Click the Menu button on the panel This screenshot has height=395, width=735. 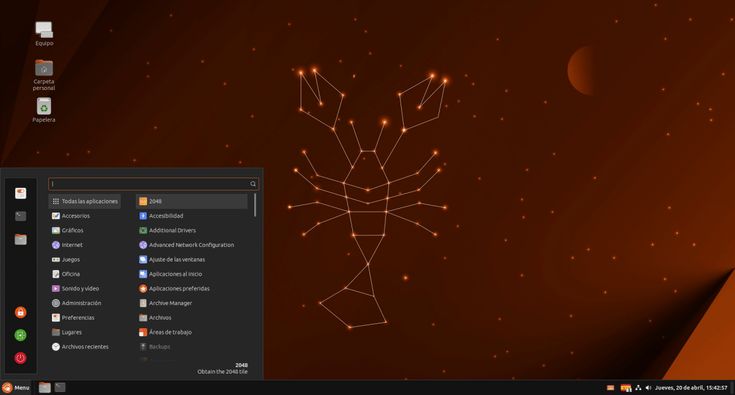(15, 388)
